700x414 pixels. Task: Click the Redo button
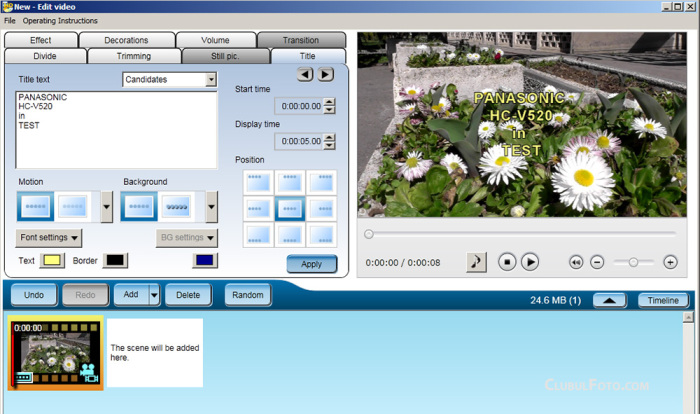click(85, 295)
